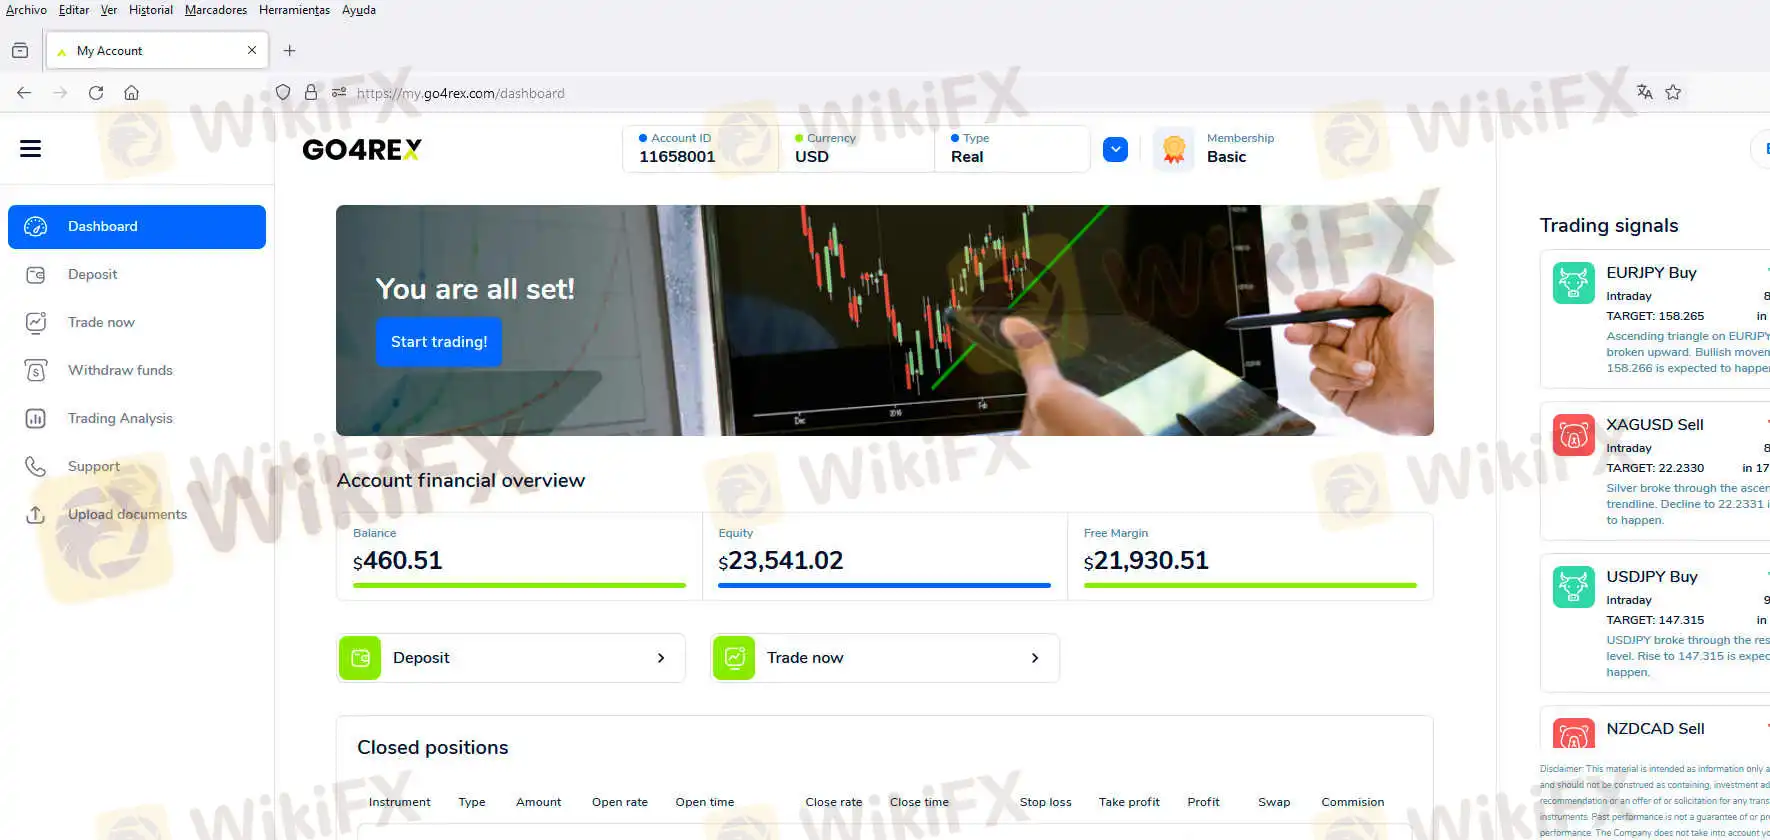Click the green Deposit card icon
This screenshot has height=840, width=1770.
(x=360, y=658)
